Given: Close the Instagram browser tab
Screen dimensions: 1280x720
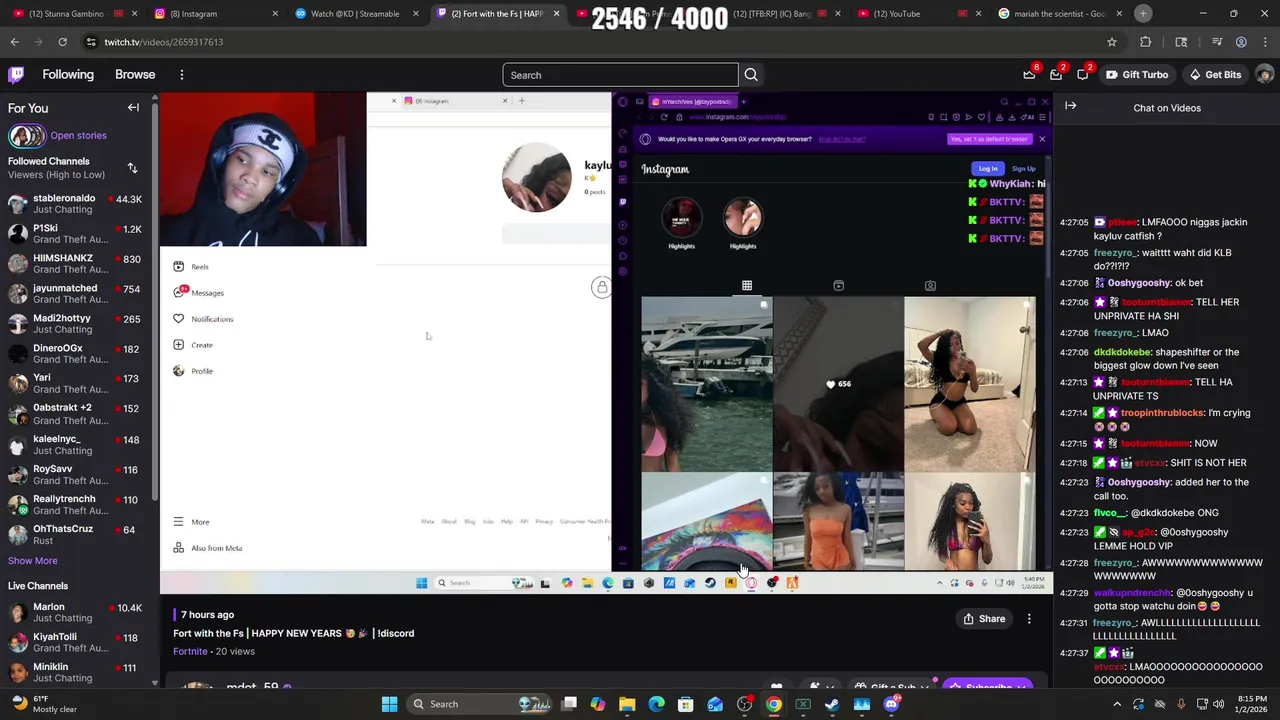Looking at the screenshot, I should [x=274, y=14].
